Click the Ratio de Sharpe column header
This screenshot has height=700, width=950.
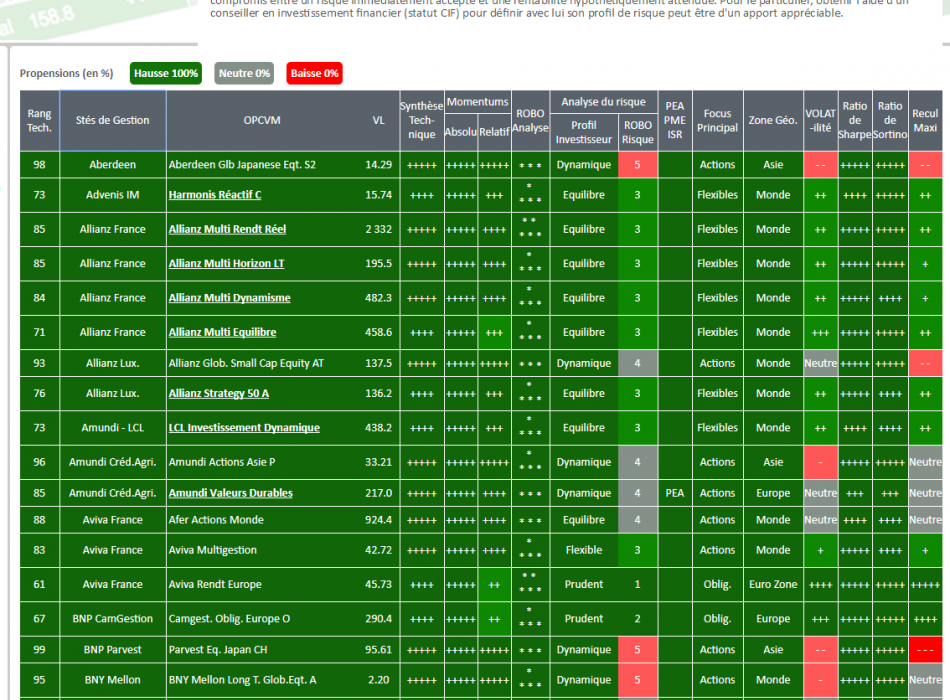coord(855,121)
